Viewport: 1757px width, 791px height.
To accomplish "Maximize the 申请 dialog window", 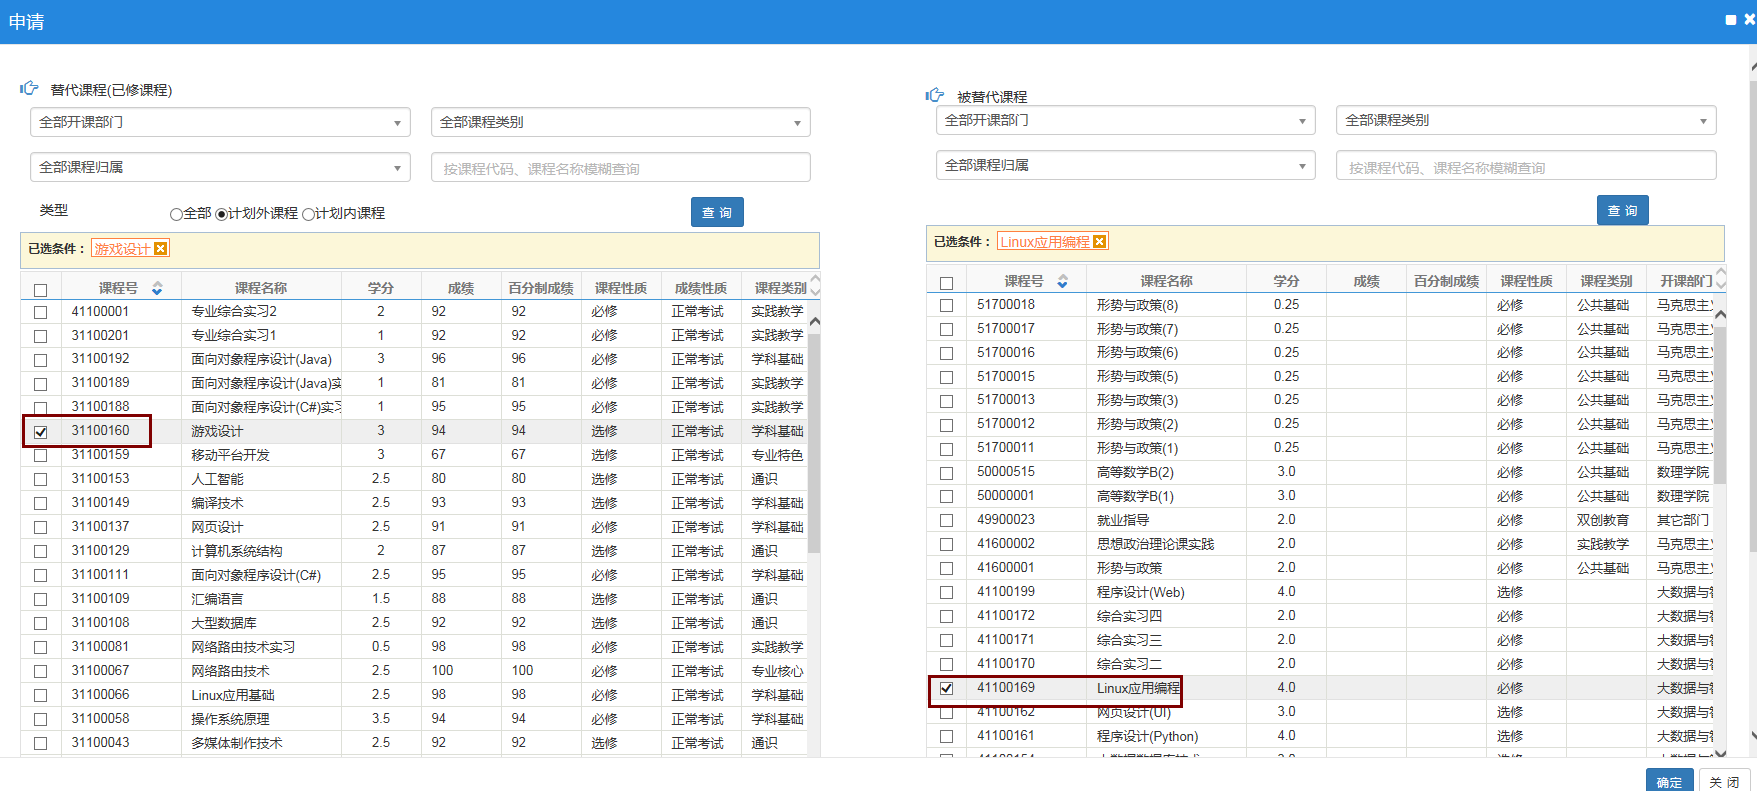I will [1731, 20].
